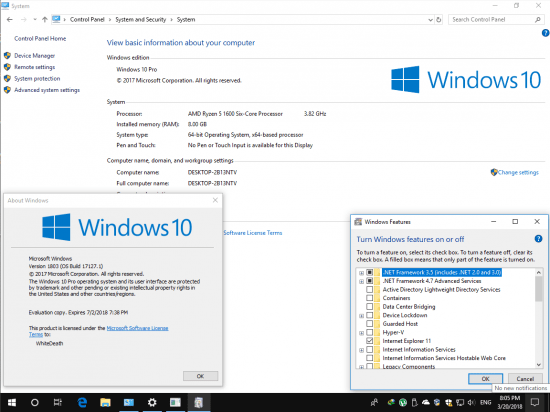Enable Containers feature checkbox
This screenshot has width=550, height=412.
pyautogui.click(x=369, y=298)
